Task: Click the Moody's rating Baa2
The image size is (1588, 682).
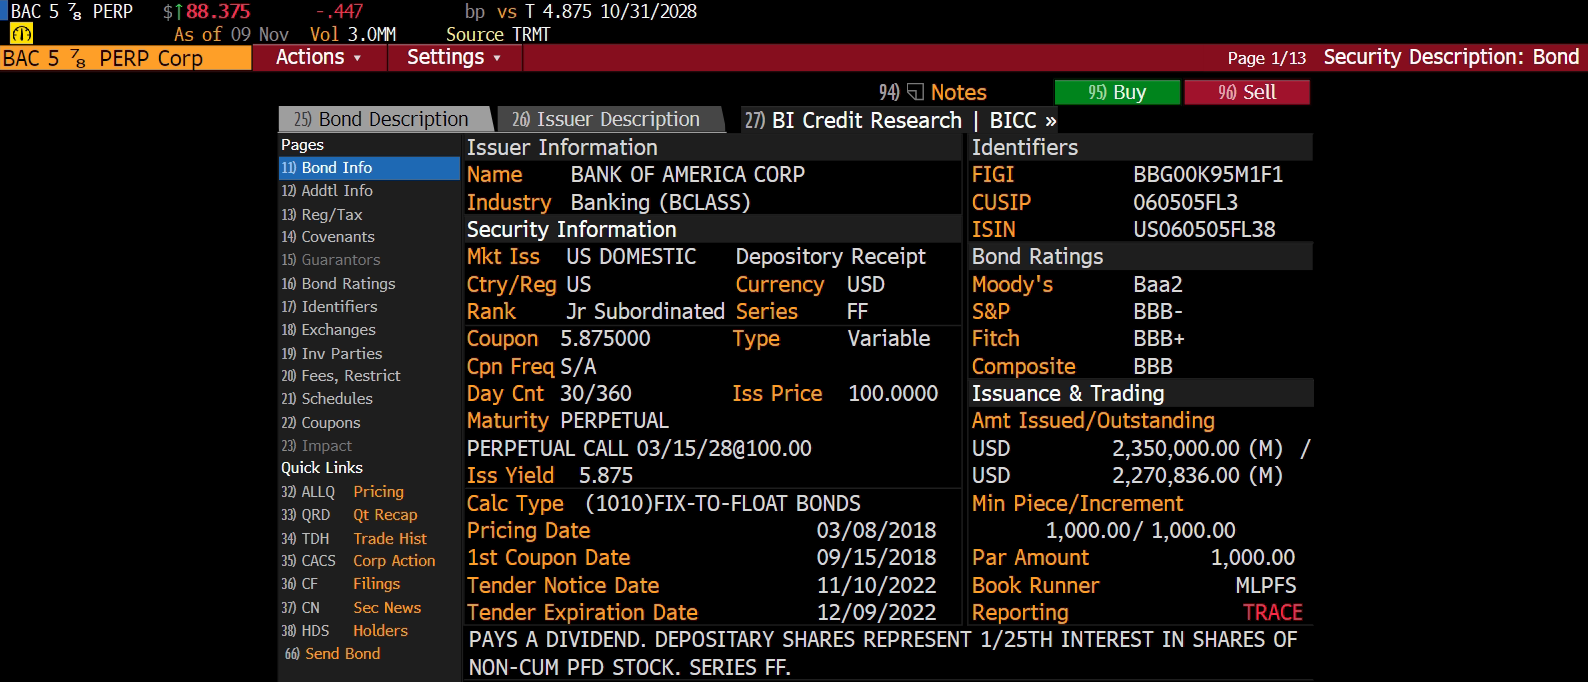Action: 1158,285
